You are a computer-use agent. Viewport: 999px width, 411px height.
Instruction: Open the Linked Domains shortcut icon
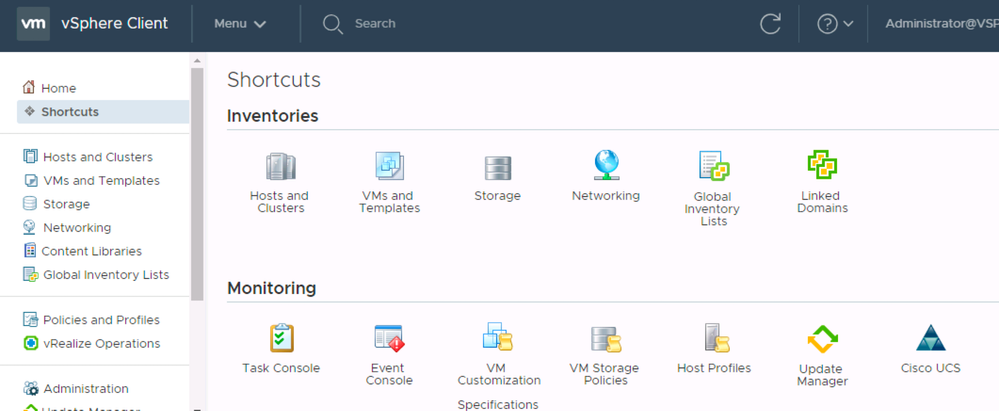[x=822, y=165]
